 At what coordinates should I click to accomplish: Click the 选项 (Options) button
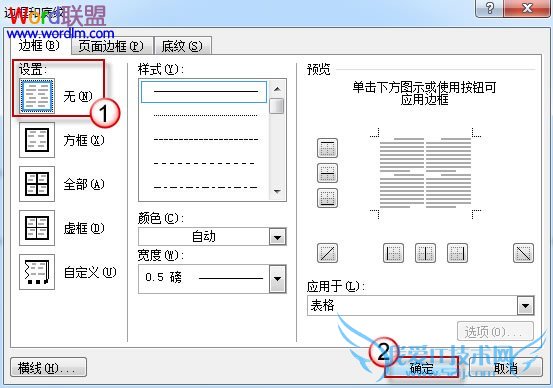click(495, 332)
